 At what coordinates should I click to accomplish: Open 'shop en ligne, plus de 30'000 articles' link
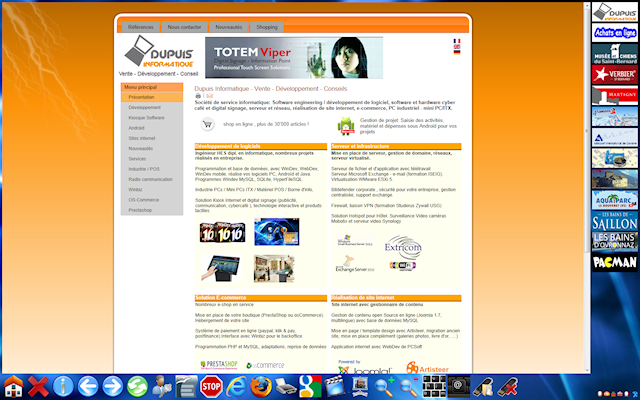click(x=266, y=124)
